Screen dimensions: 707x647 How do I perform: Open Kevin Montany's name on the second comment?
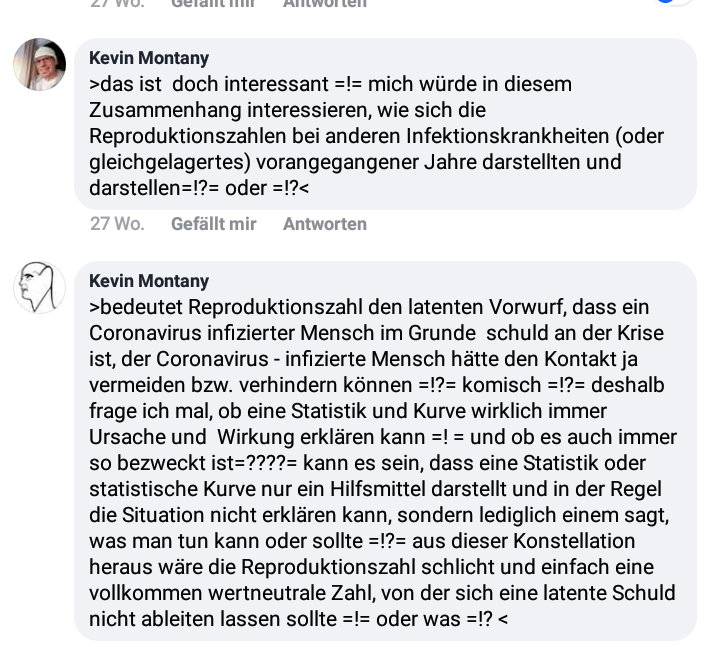(x=149, y=280)
